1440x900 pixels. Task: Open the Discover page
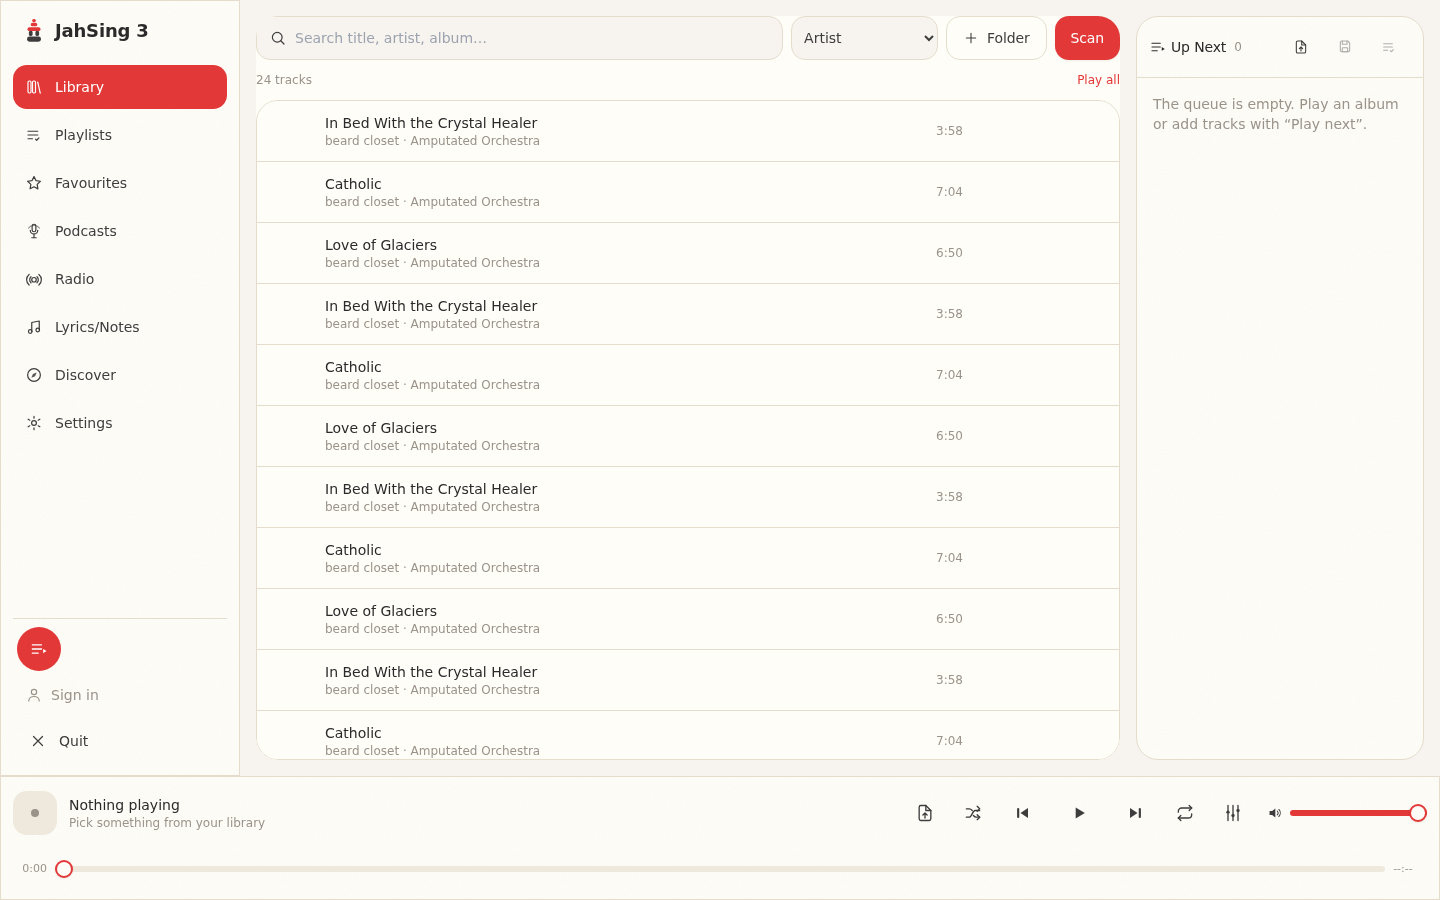point(120,375)
